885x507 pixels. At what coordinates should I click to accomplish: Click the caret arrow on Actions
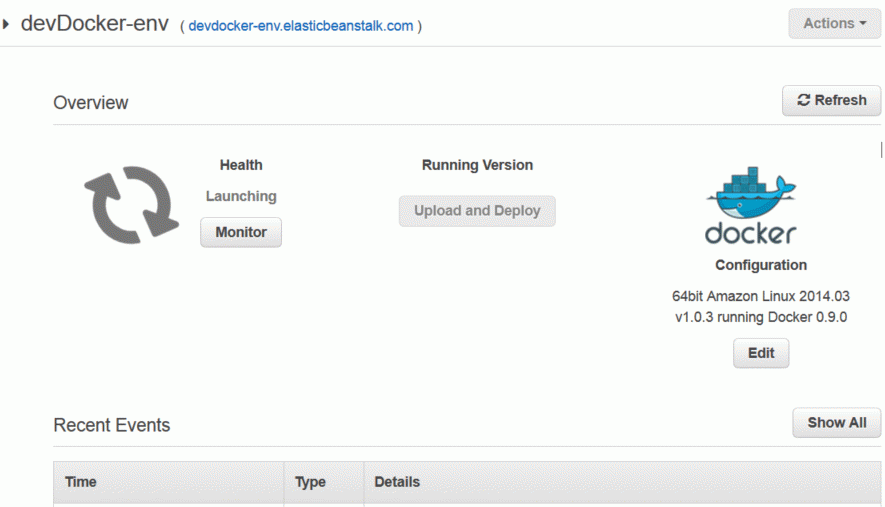[x=862, y=24]
